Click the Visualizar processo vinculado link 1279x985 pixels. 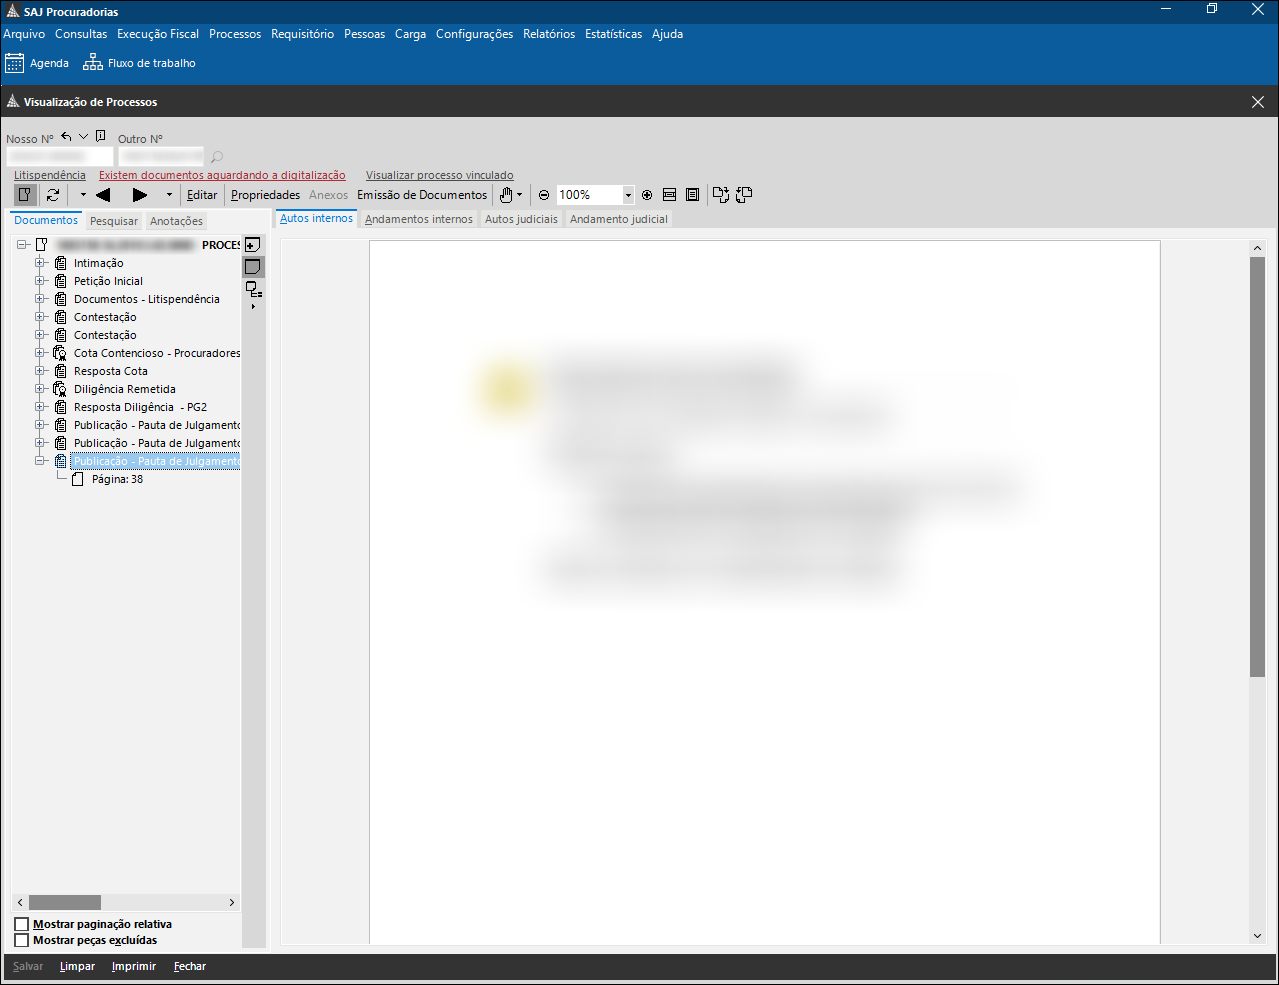(439, 175)
